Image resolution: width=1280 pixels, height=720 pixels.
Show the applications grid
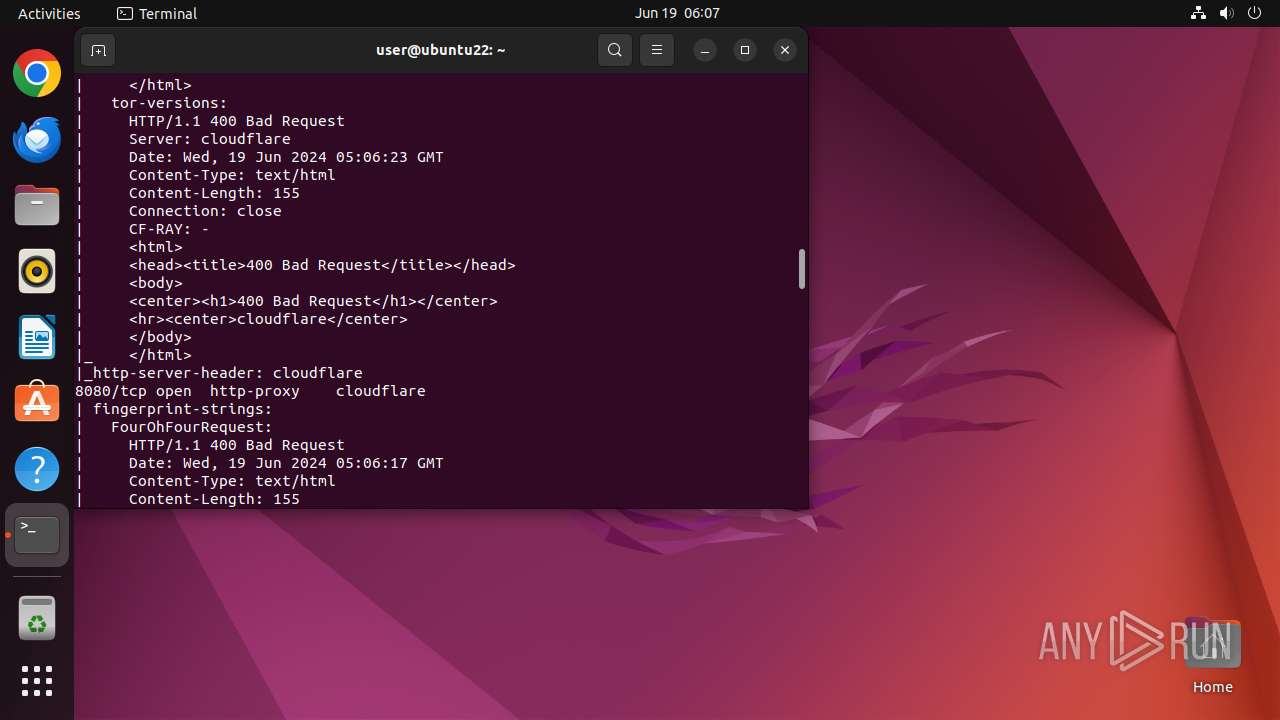point(37,681)
